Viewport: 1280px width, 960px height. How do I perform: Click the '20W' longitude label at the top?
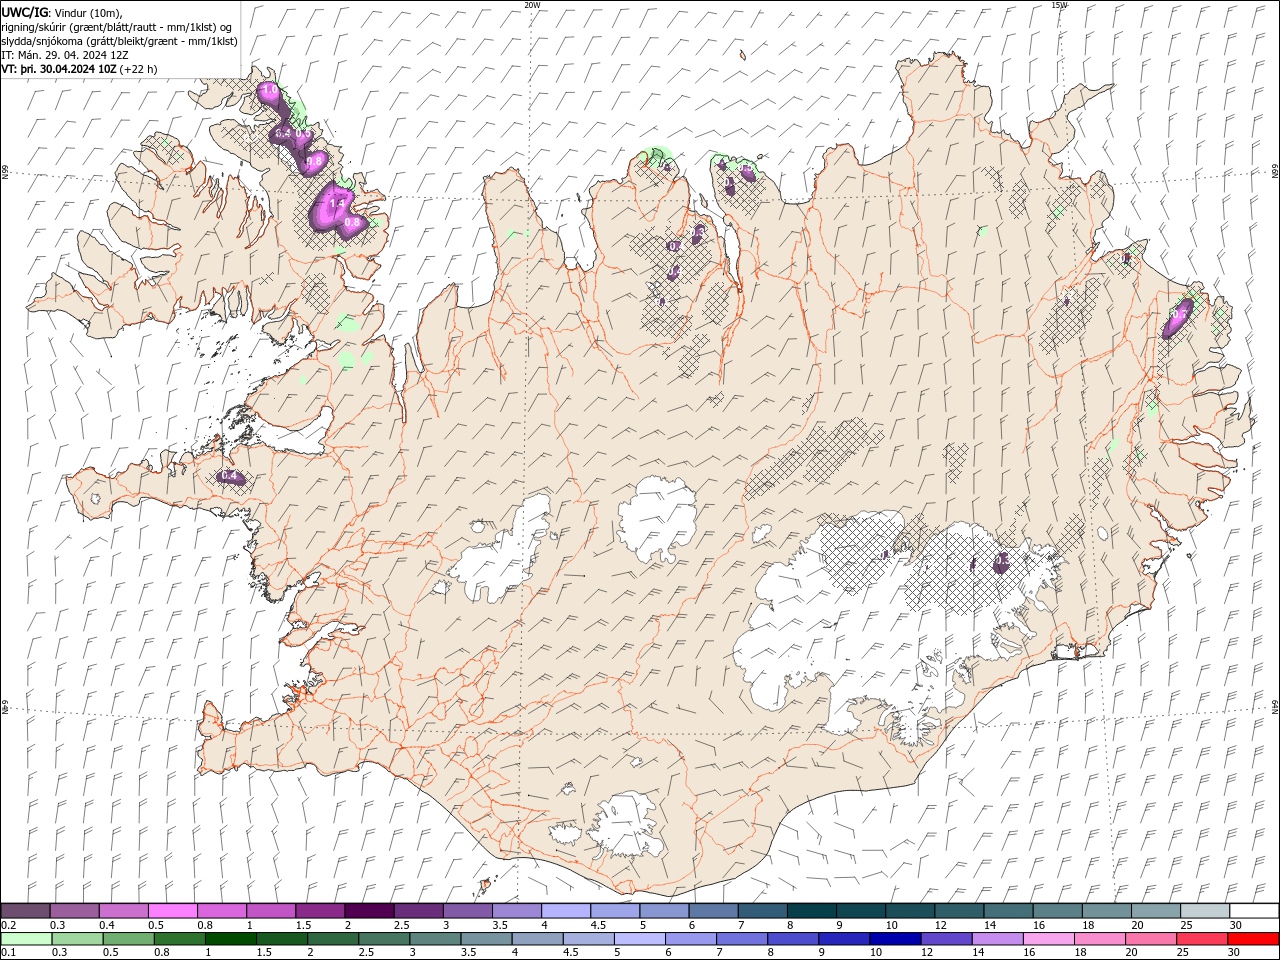tap(532, 5)
